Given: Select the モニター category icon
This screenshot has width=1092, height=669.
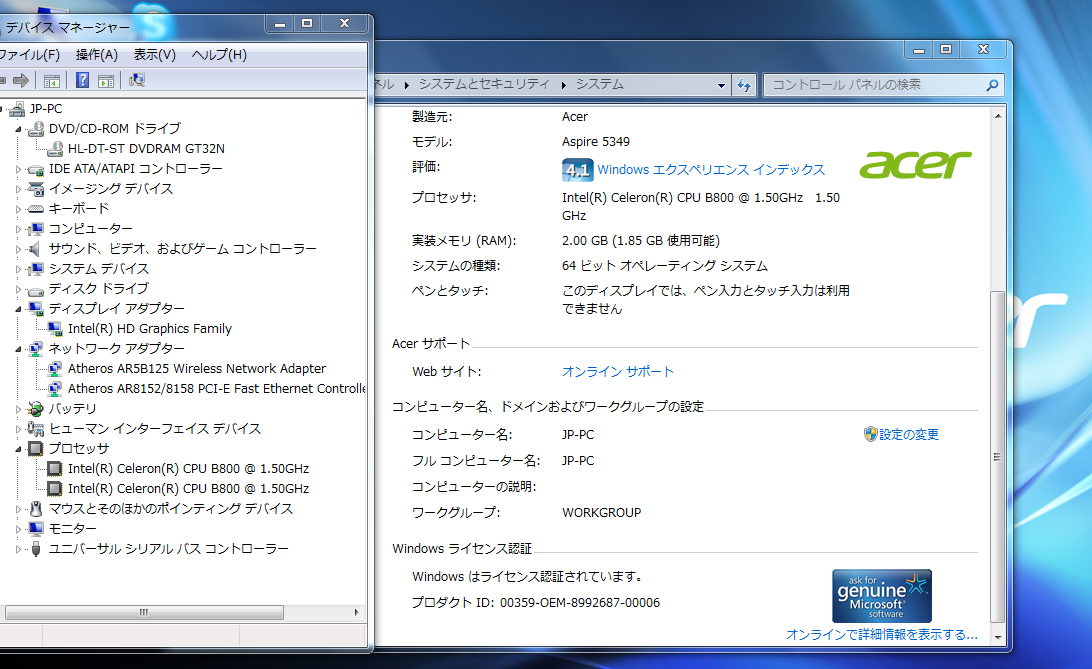Looking at the screenshot, I should point(36,529).
